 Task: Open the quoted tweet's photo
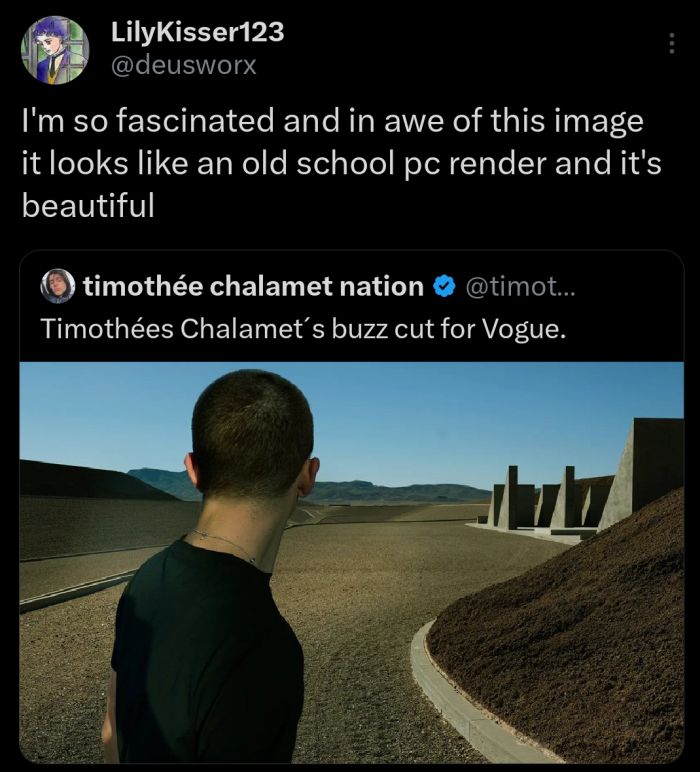pyautogui.click(x=351, y=562)
